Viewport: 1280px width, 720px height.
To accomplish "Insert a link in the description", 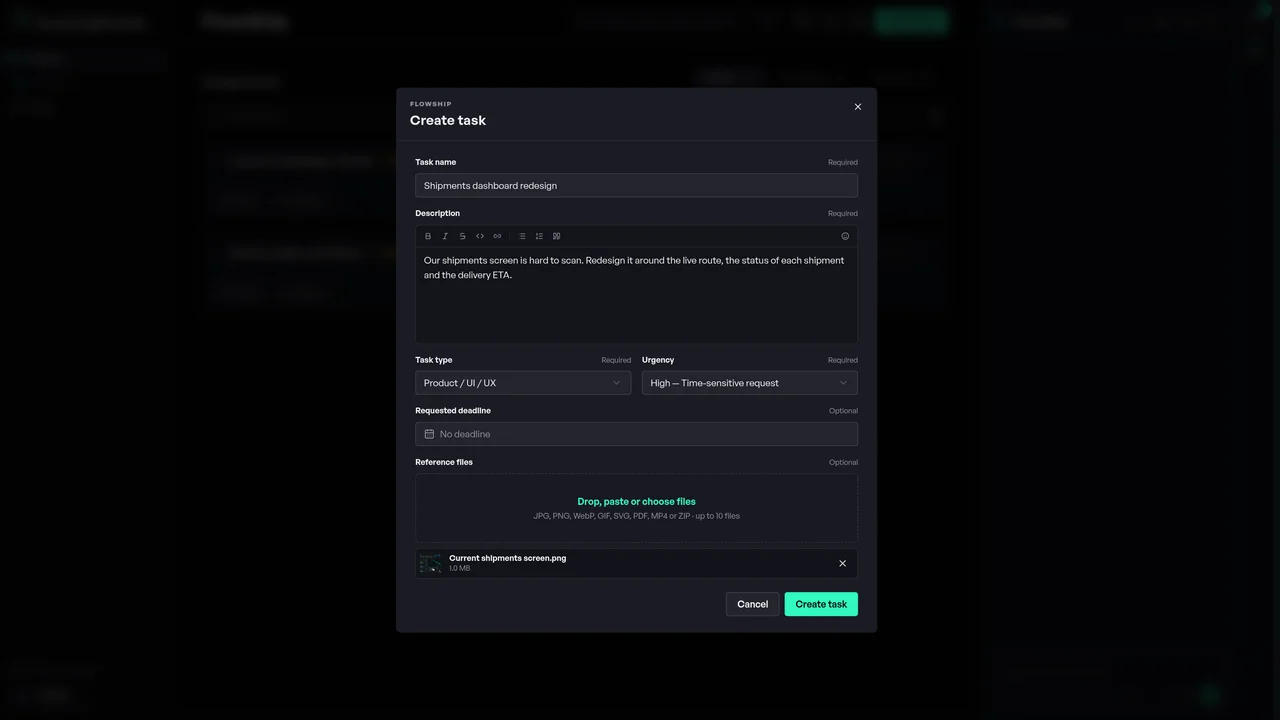I will tap(497, 236).
